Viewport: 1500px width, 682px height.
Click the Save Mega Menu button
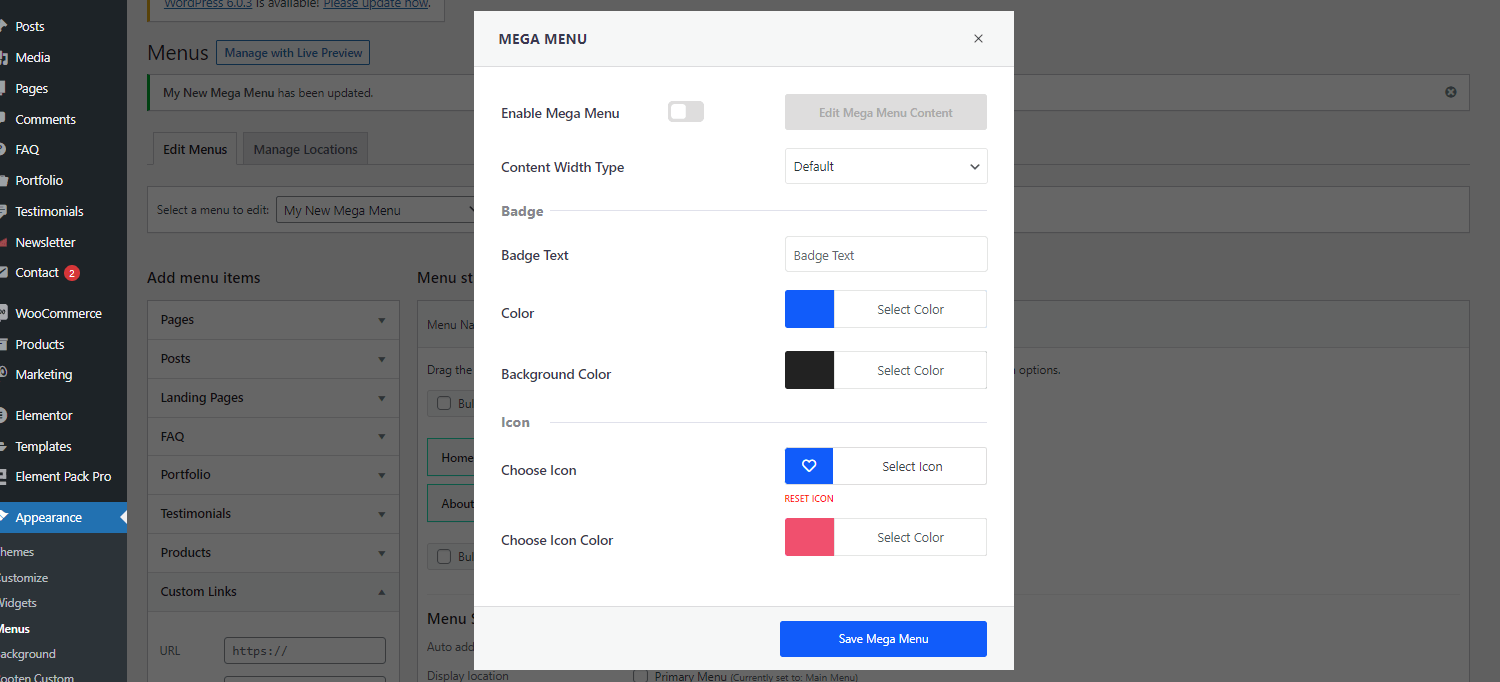[883, 639]
